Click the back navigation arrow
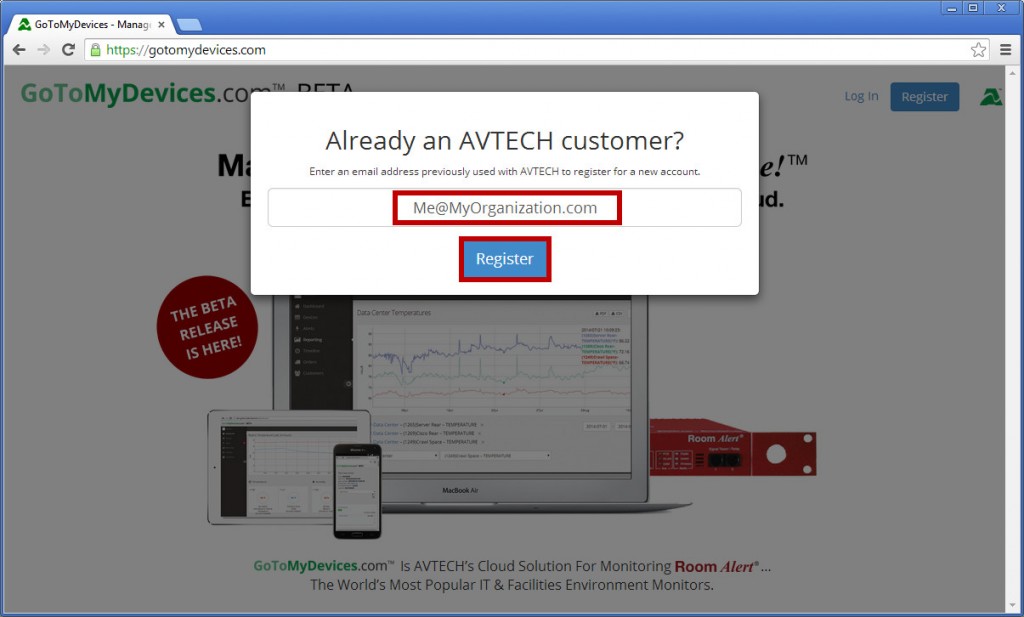Screen dimensions: 1024x617 tap(18, 49)
